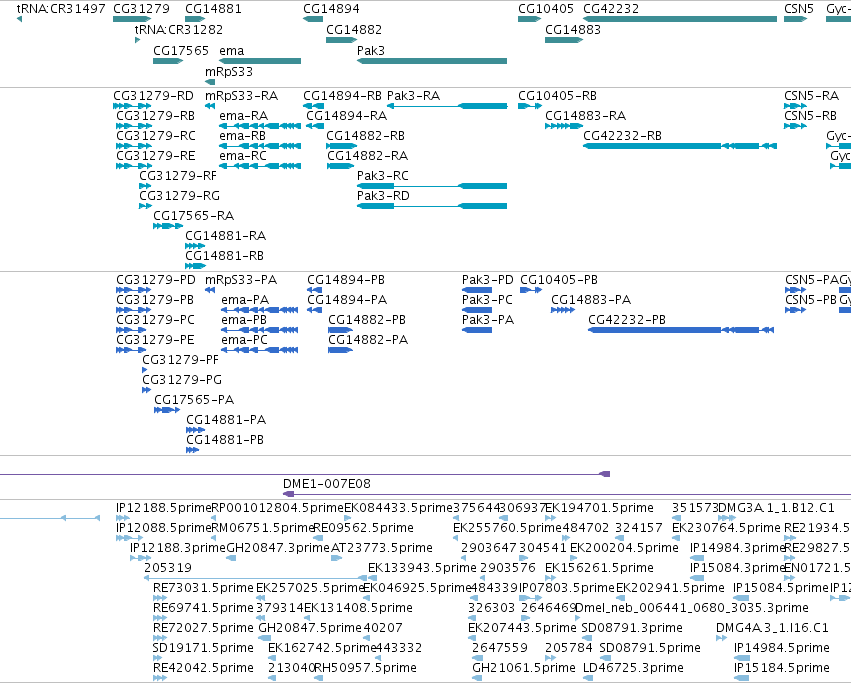This screenshot has width=851, height=683.
Task: Open the CSN5 gene label
Action: 798,9
